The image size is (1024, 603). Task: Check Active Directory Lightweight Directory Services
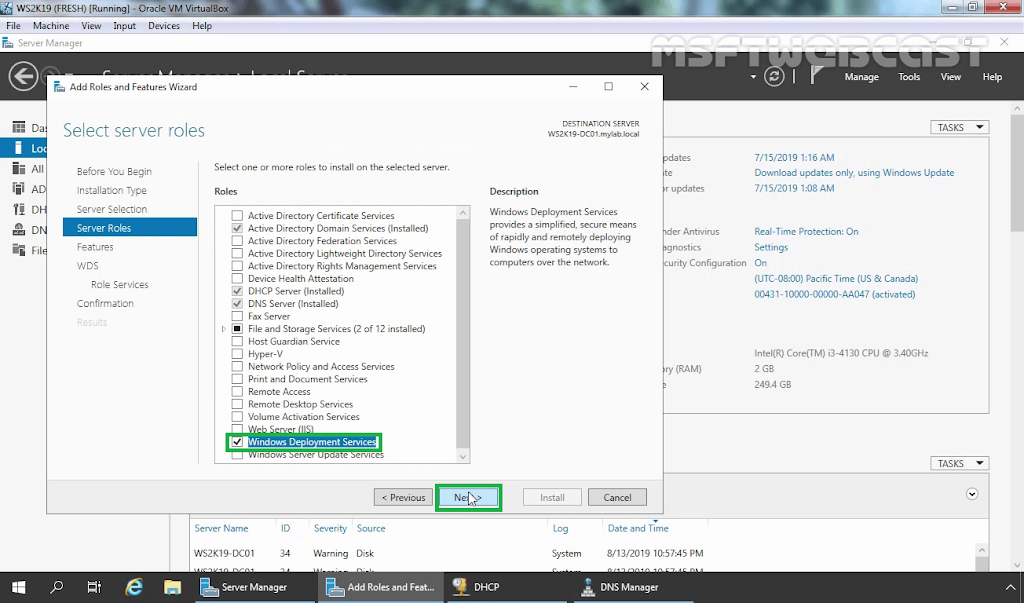237,253
